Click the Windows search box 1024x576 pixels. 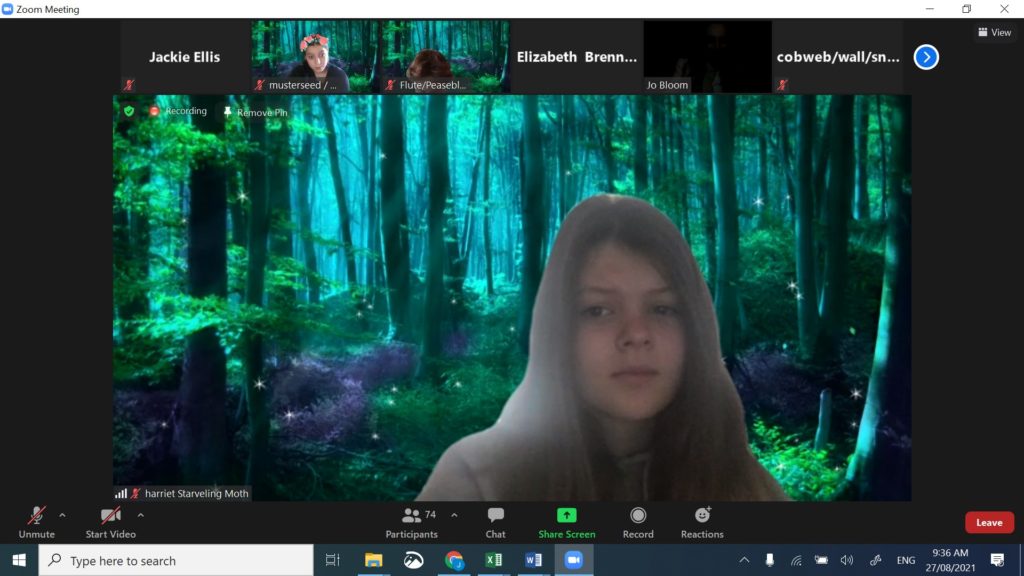click(x=180, y=560)
